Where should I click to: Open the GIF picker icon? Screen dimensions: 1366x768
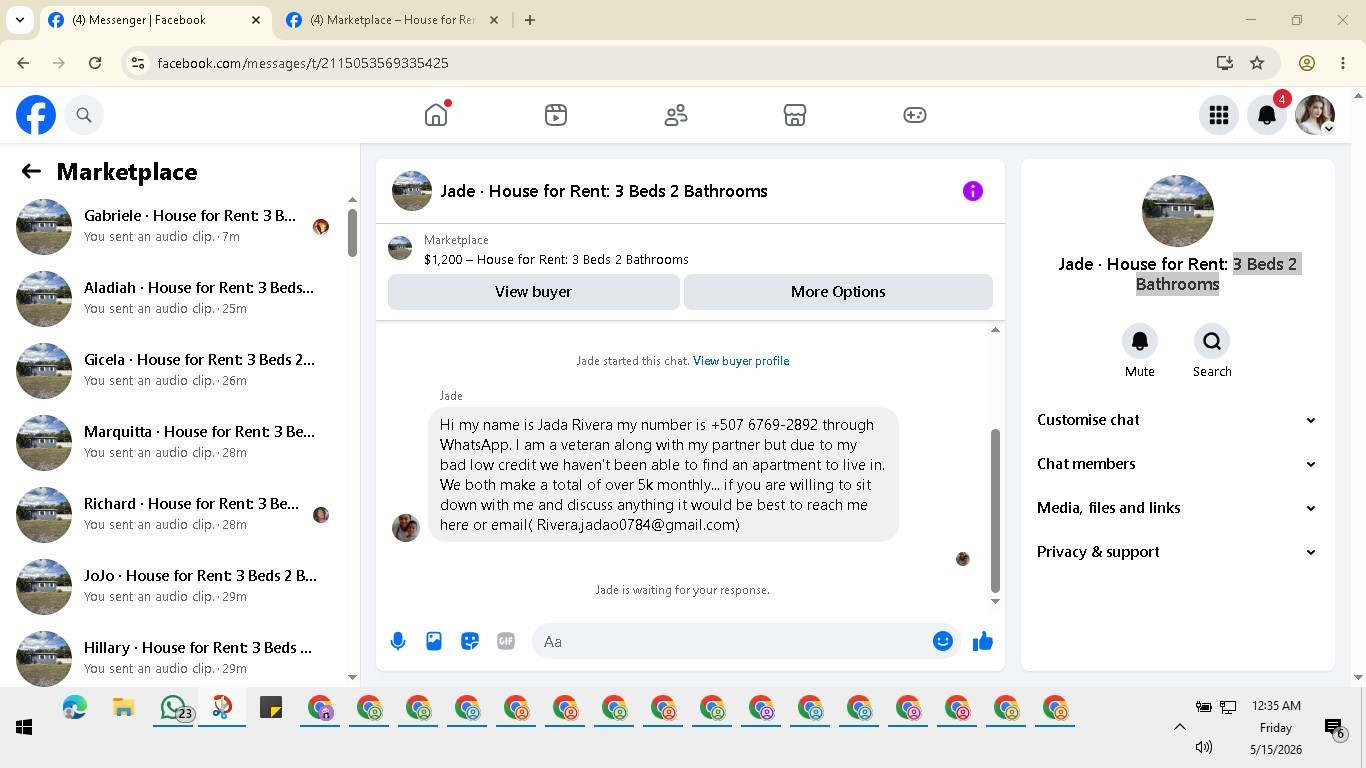(506, 641)
